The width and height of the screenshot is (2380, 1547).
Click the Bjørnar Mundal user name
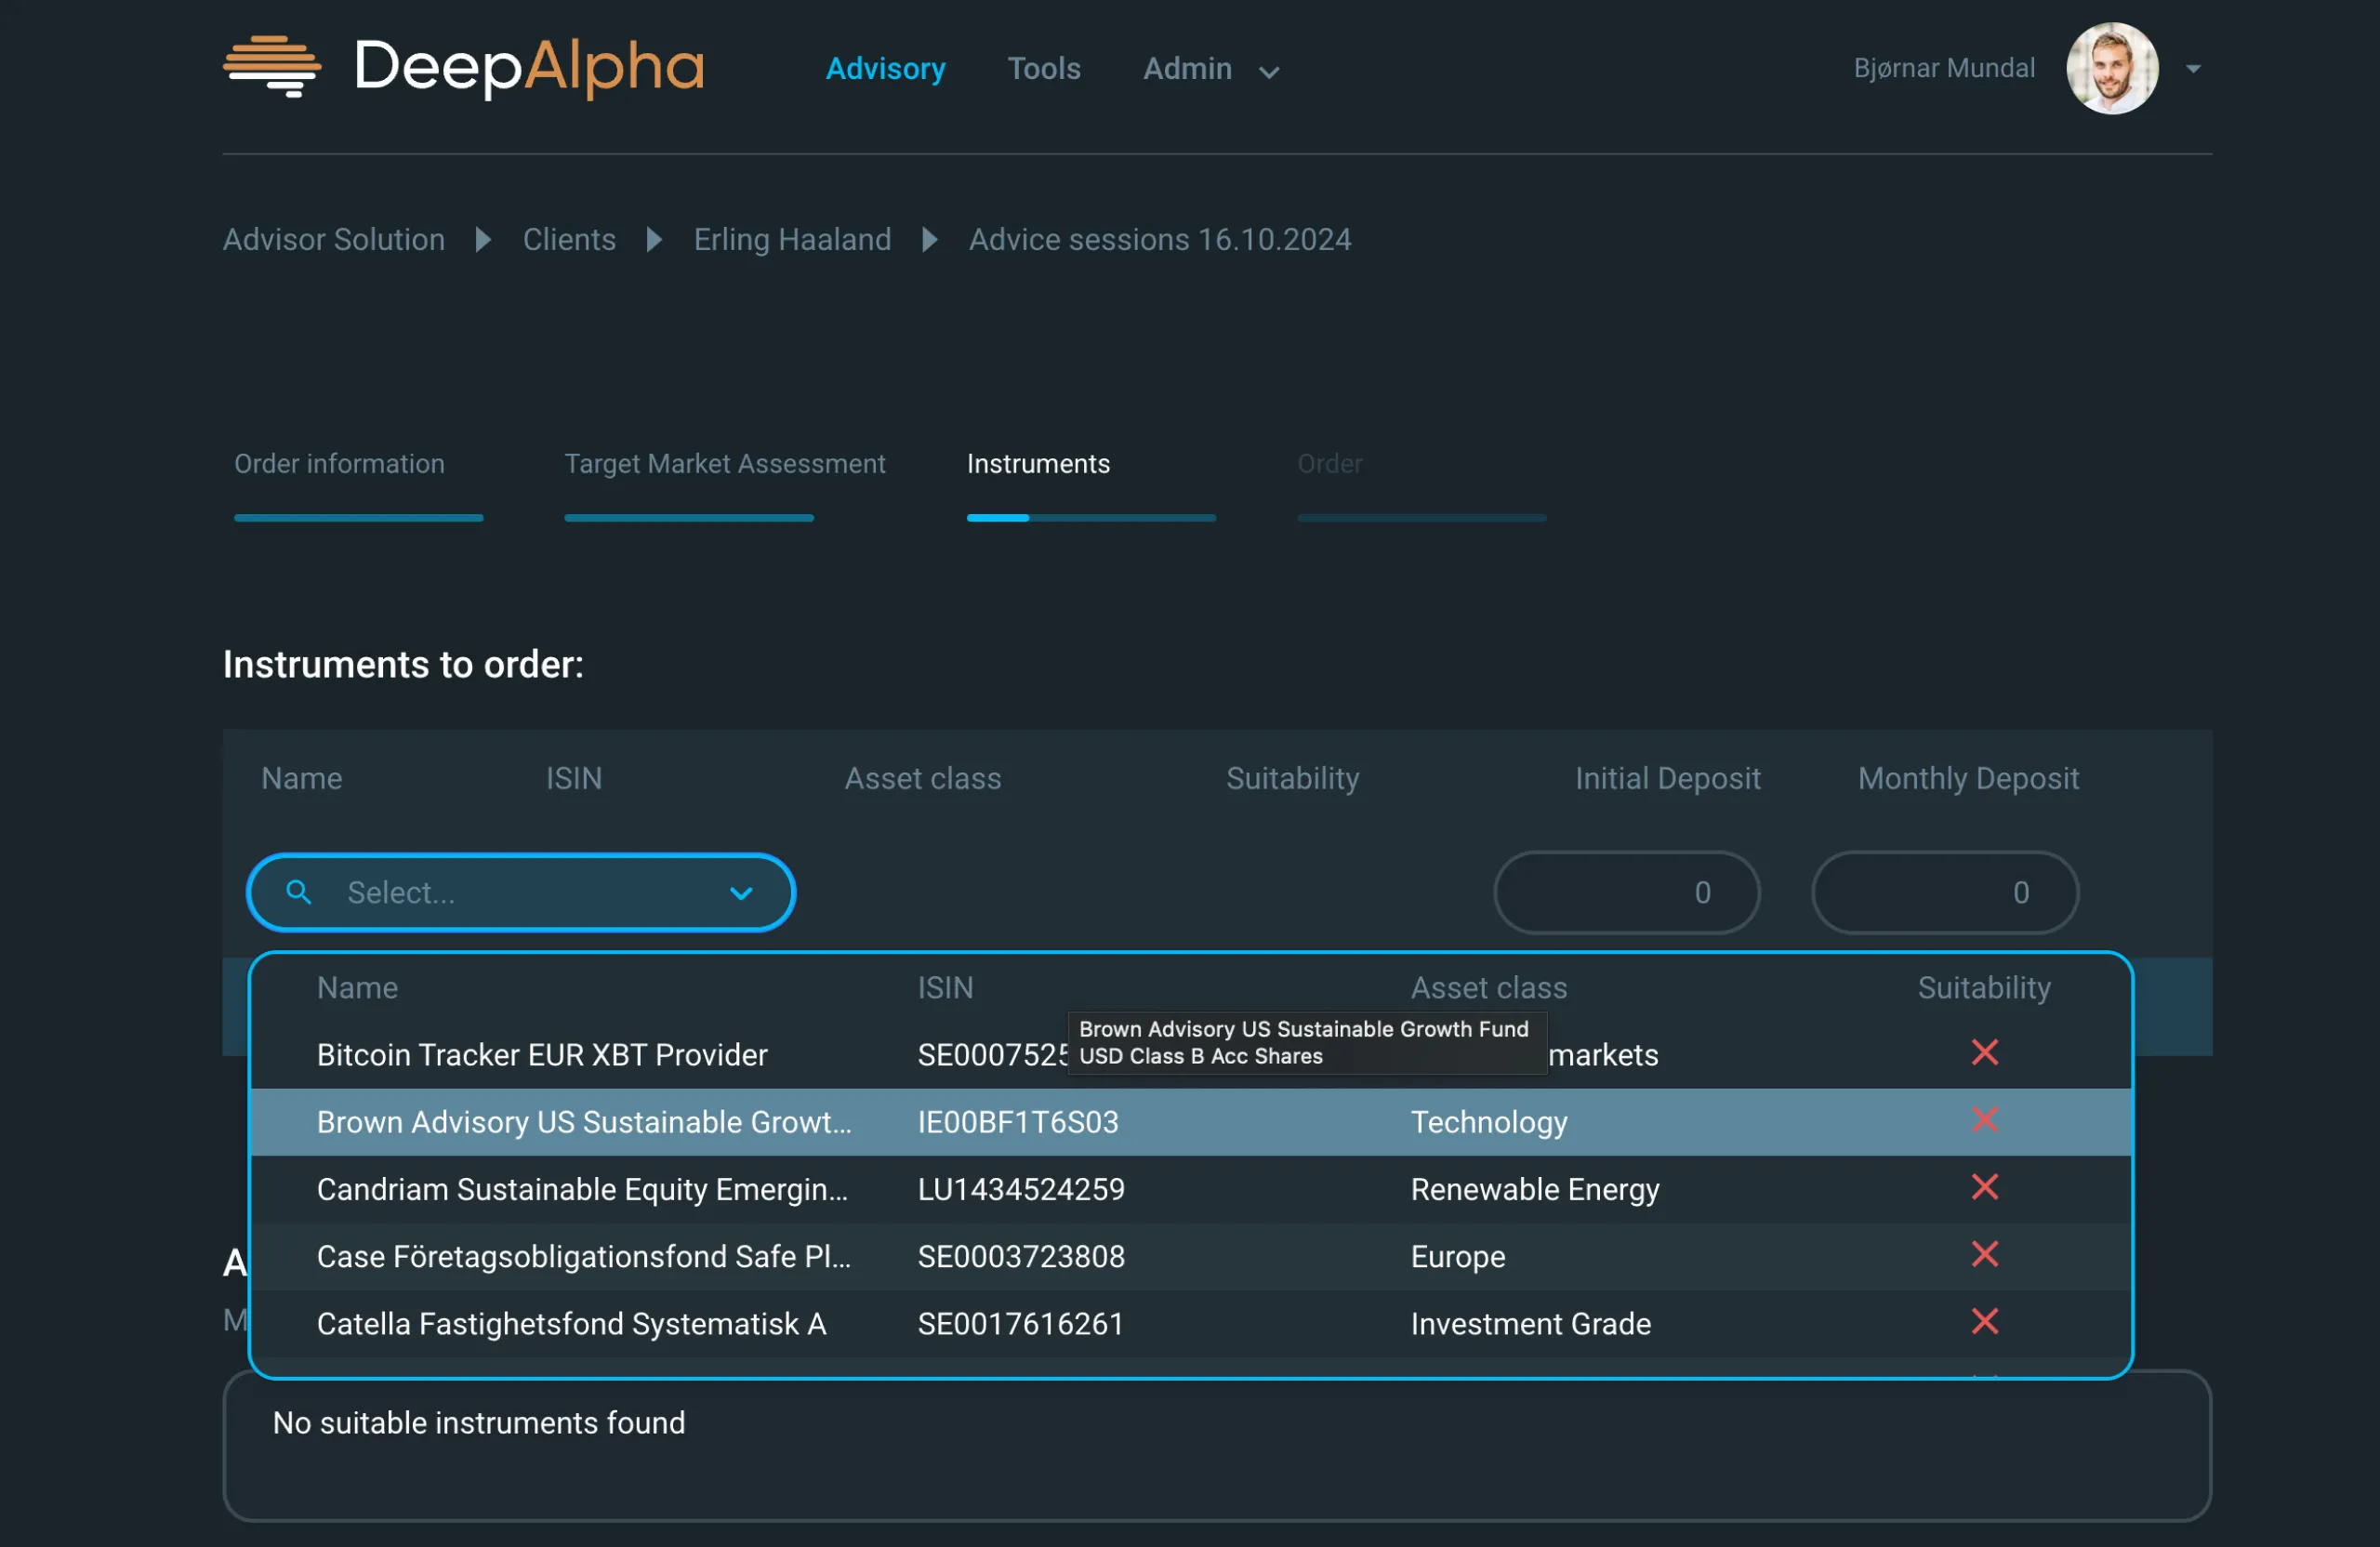coord(1944,67)
